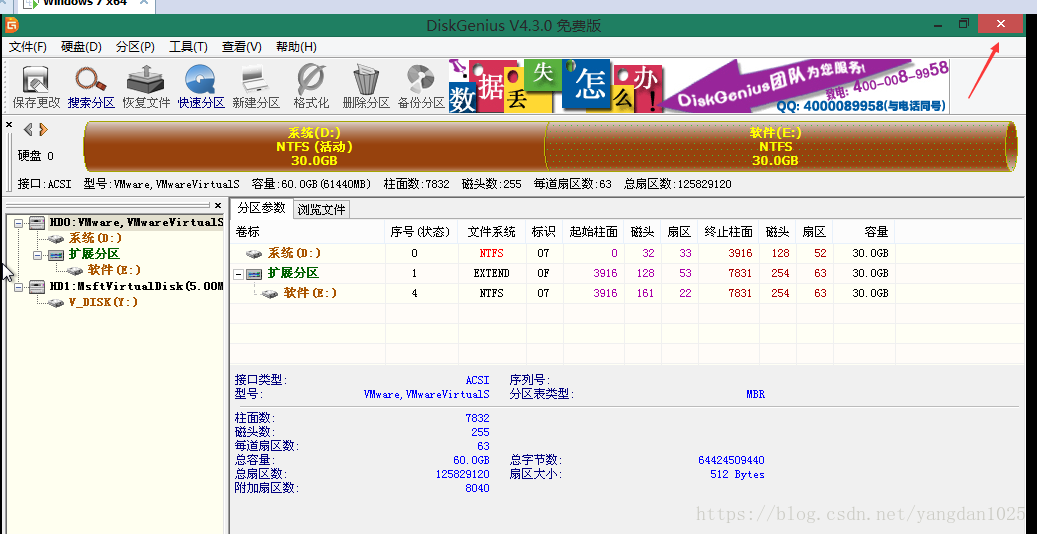This screenshot has width=1037, height=534.
Task: Click the 终止柱面 column header
Action: pos(728,232)
